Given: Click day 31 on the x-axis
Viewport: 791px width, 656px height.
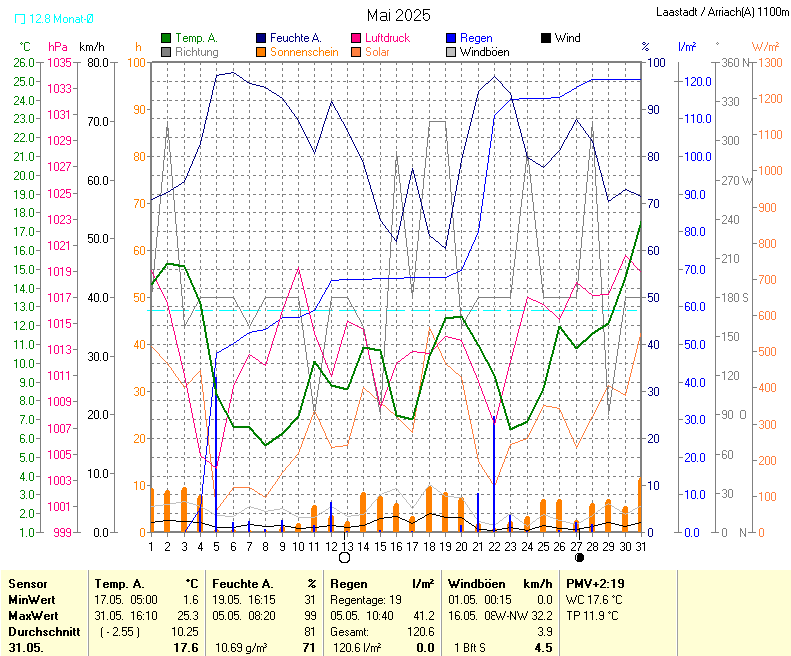Looking at the screenshot, I should click(x=640, y=545).
